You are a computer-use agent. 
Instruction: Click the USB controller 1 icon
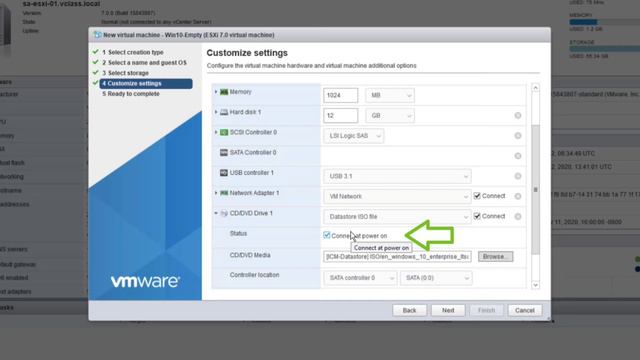click(224, 173)
